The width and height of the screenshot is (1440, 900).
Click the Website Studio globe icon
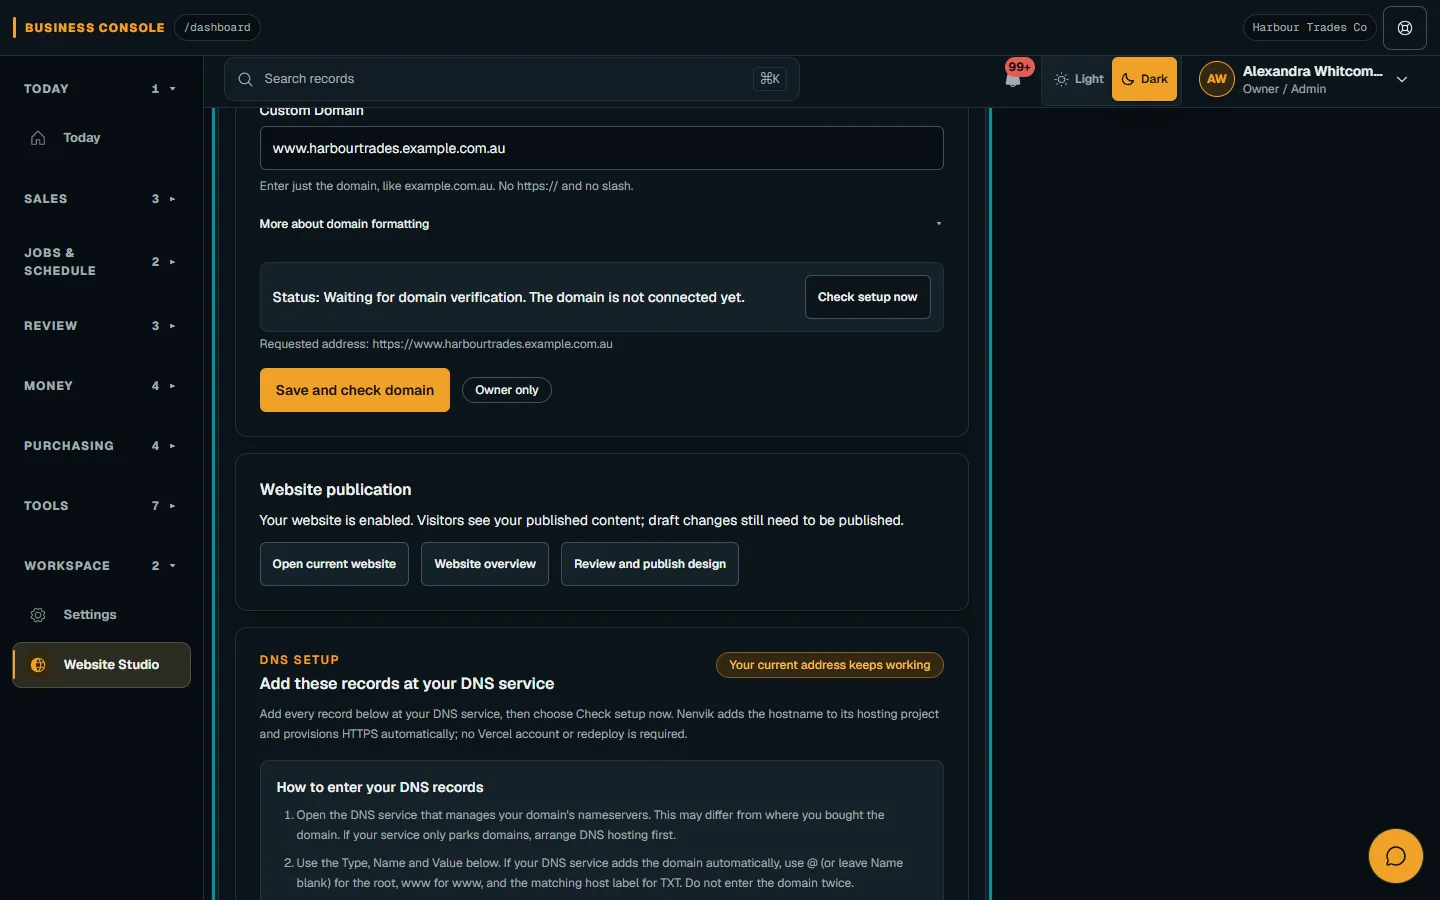click(38, 665)
